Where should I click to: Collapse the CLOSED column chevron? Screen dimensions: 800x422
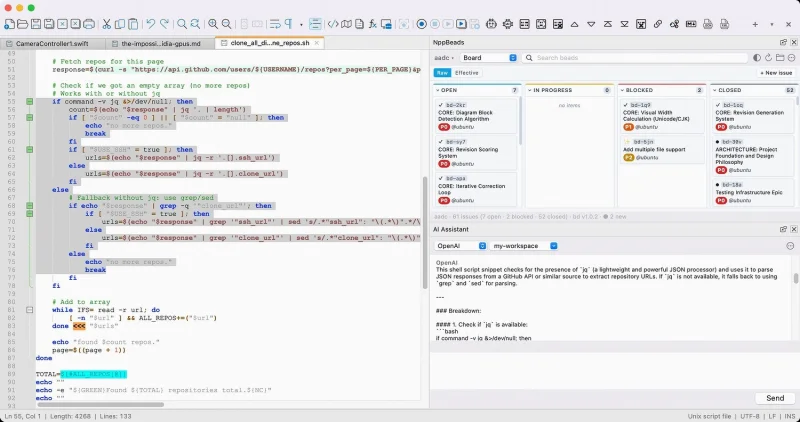point(715,90)
